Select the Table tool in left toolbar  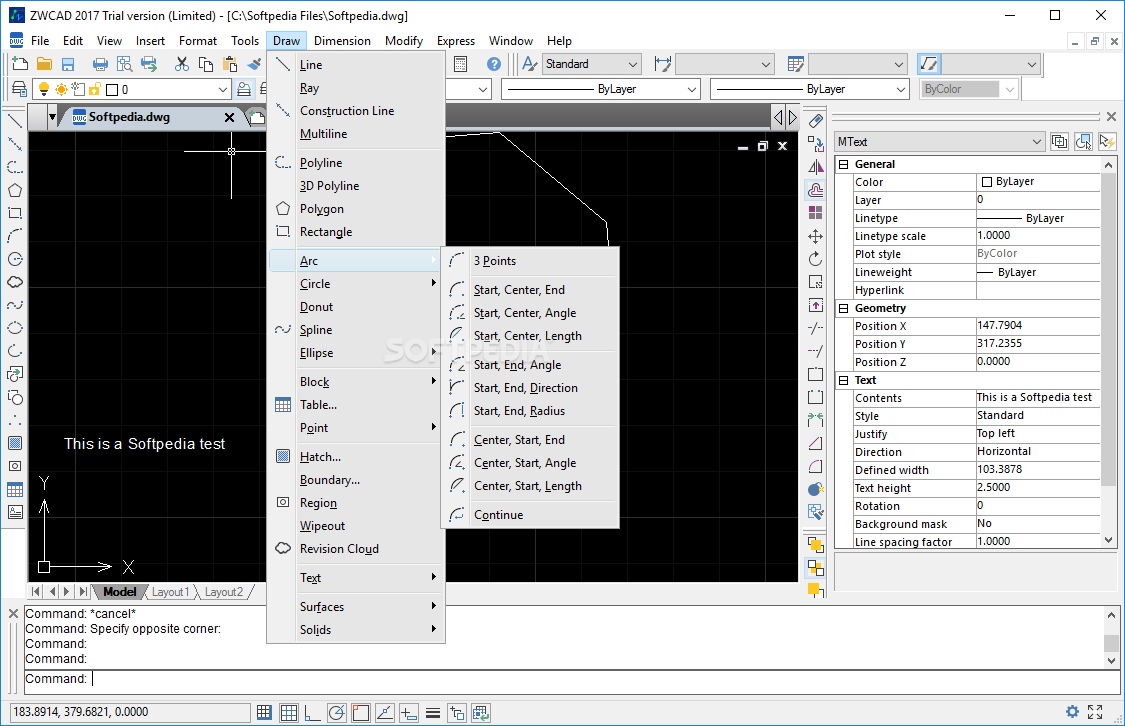click(14, 489)
